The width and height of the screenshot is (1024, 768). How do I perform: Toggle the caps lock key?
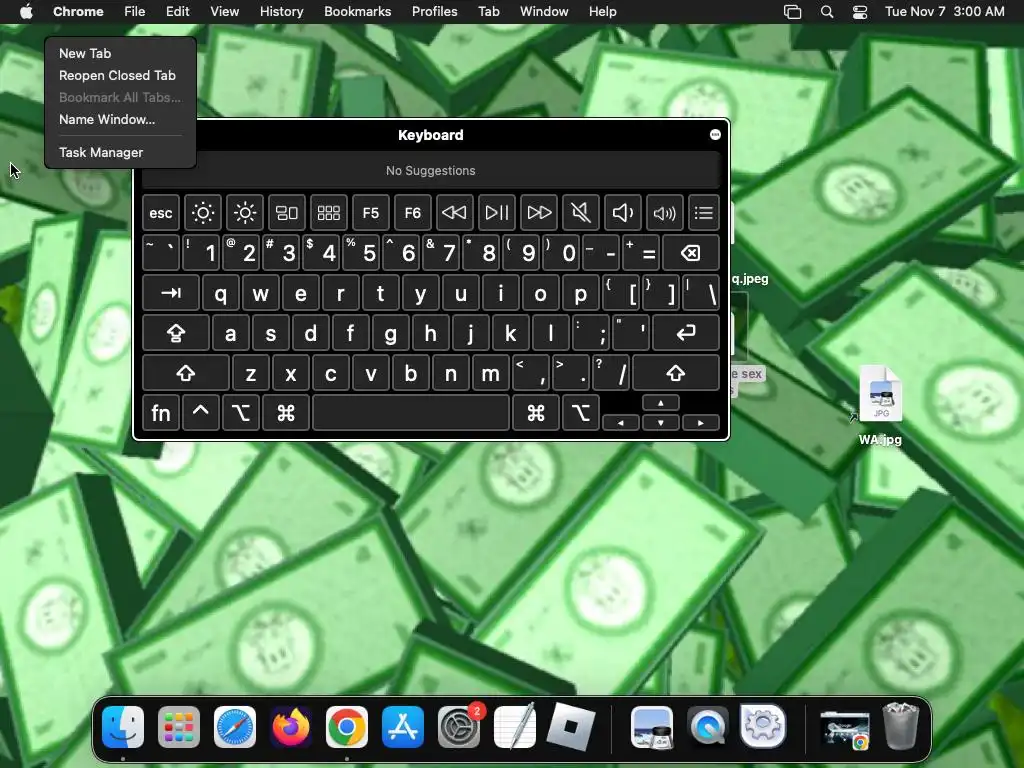(176, 333)
